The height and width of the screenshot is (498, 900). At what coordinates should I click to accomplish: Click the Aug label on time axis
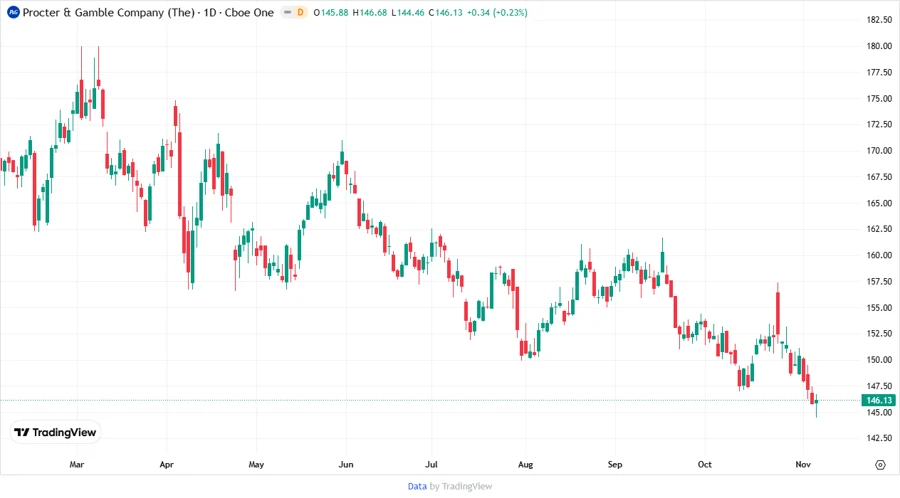tap(525, 464)
